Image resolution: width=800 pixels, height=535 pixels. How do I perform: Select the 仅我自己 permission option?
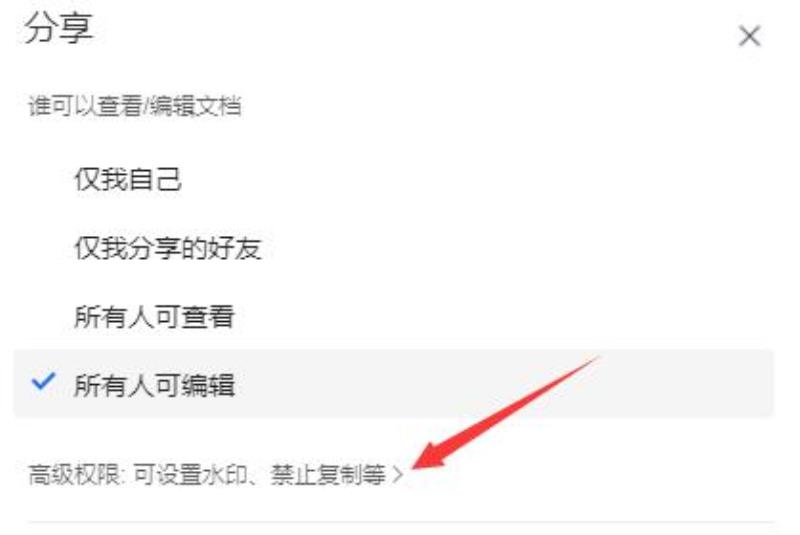(x=393, y=180)
